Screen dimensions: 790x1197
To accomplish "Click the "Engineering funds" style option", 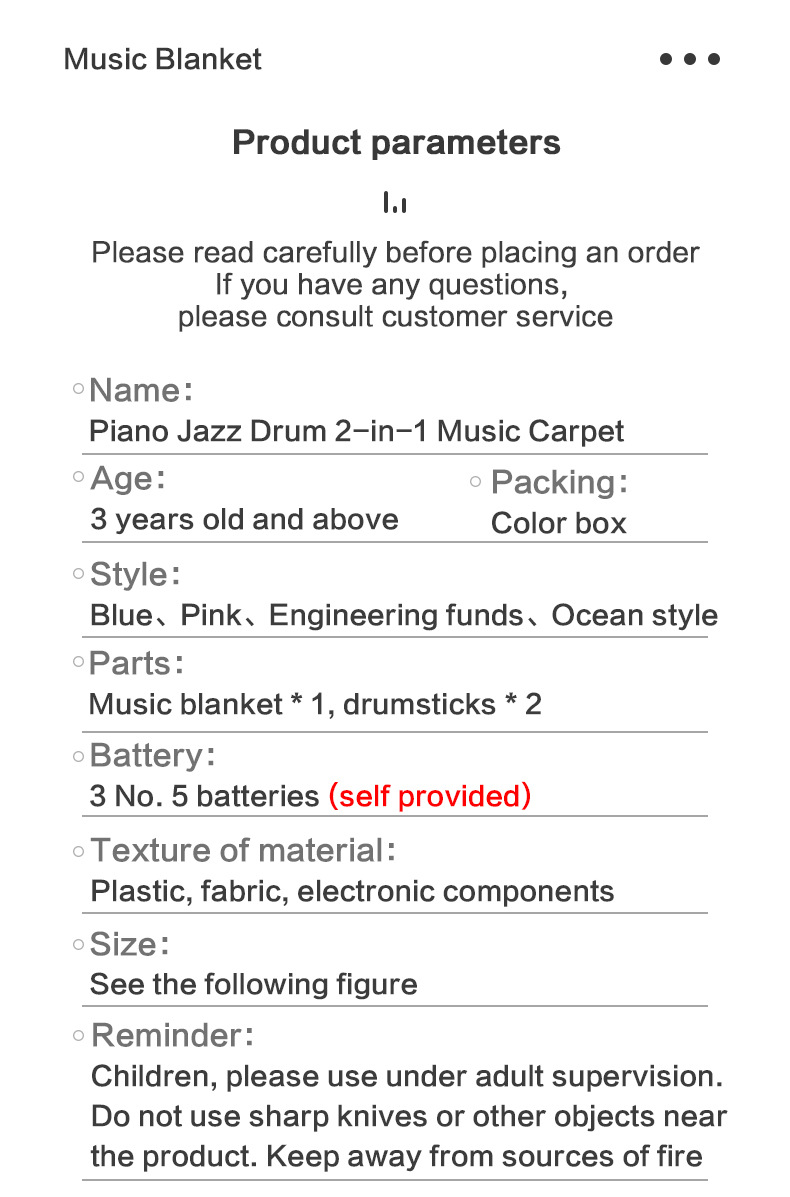I will click(x=396, y=615).
